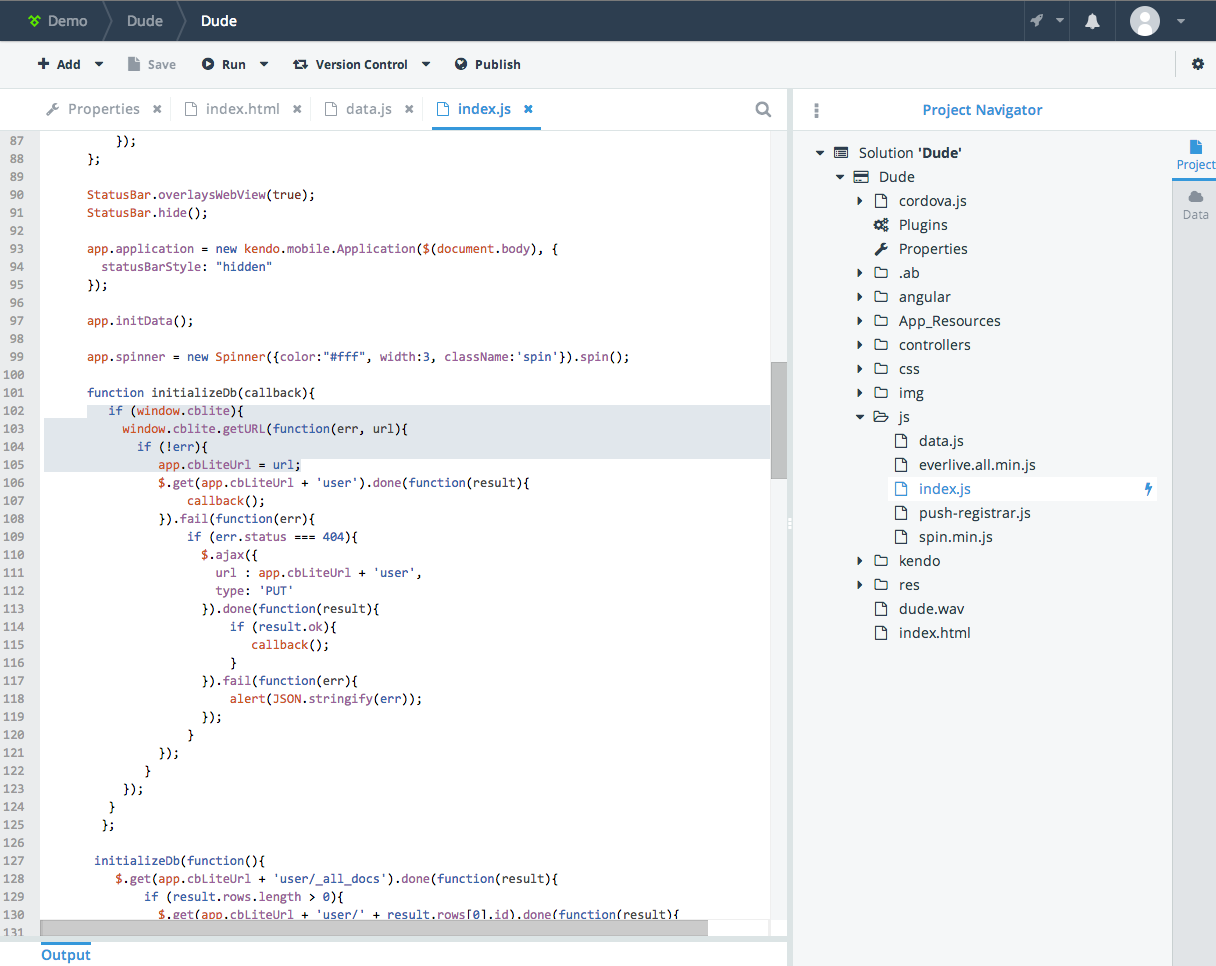Open the dropdown beside the user avatar
This screenshot has height=966, width=1216.
coord(1181,21)
